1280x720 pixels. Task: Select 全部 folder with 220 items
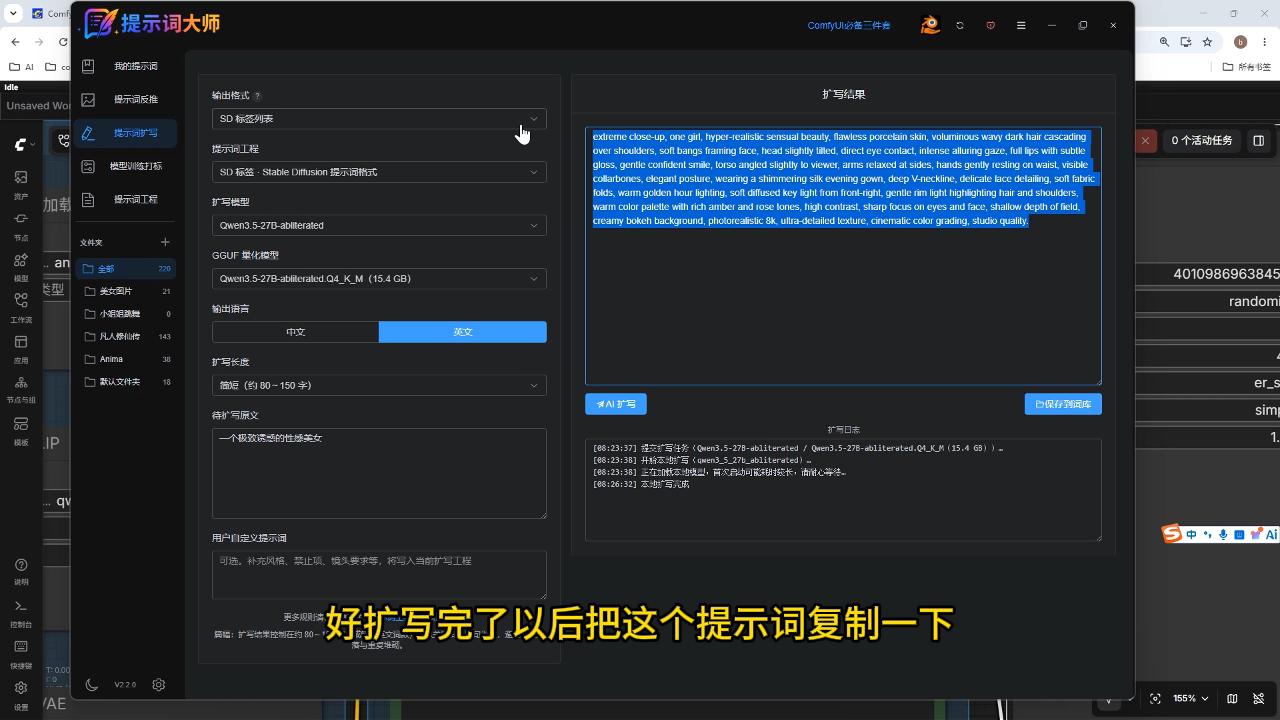pyautogui.click(x=125, y=268)
